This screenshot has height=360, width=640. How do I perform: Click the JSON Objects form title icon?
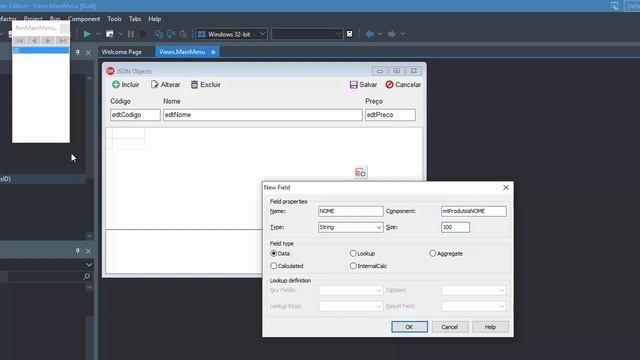coord(110,71)
